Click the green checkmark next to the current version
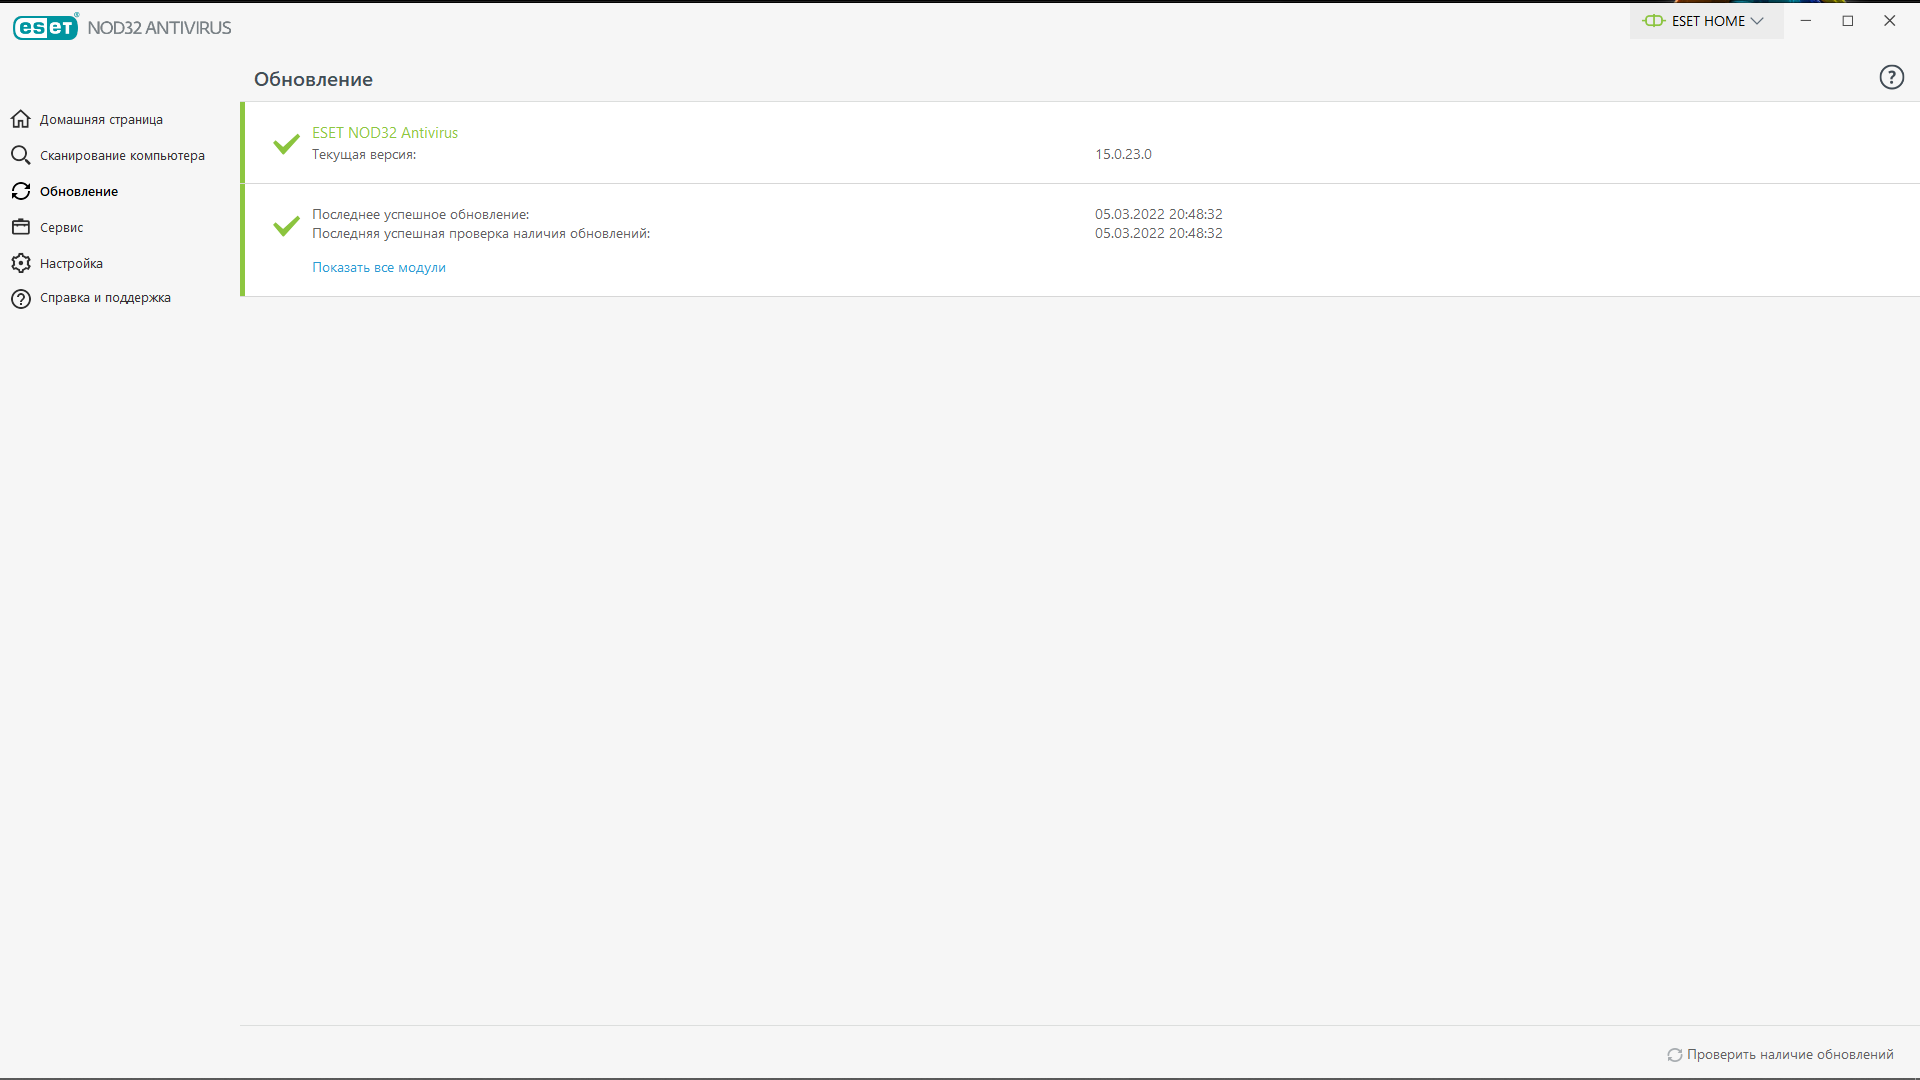This screenshot has height=1080, width=1920. 287,144
